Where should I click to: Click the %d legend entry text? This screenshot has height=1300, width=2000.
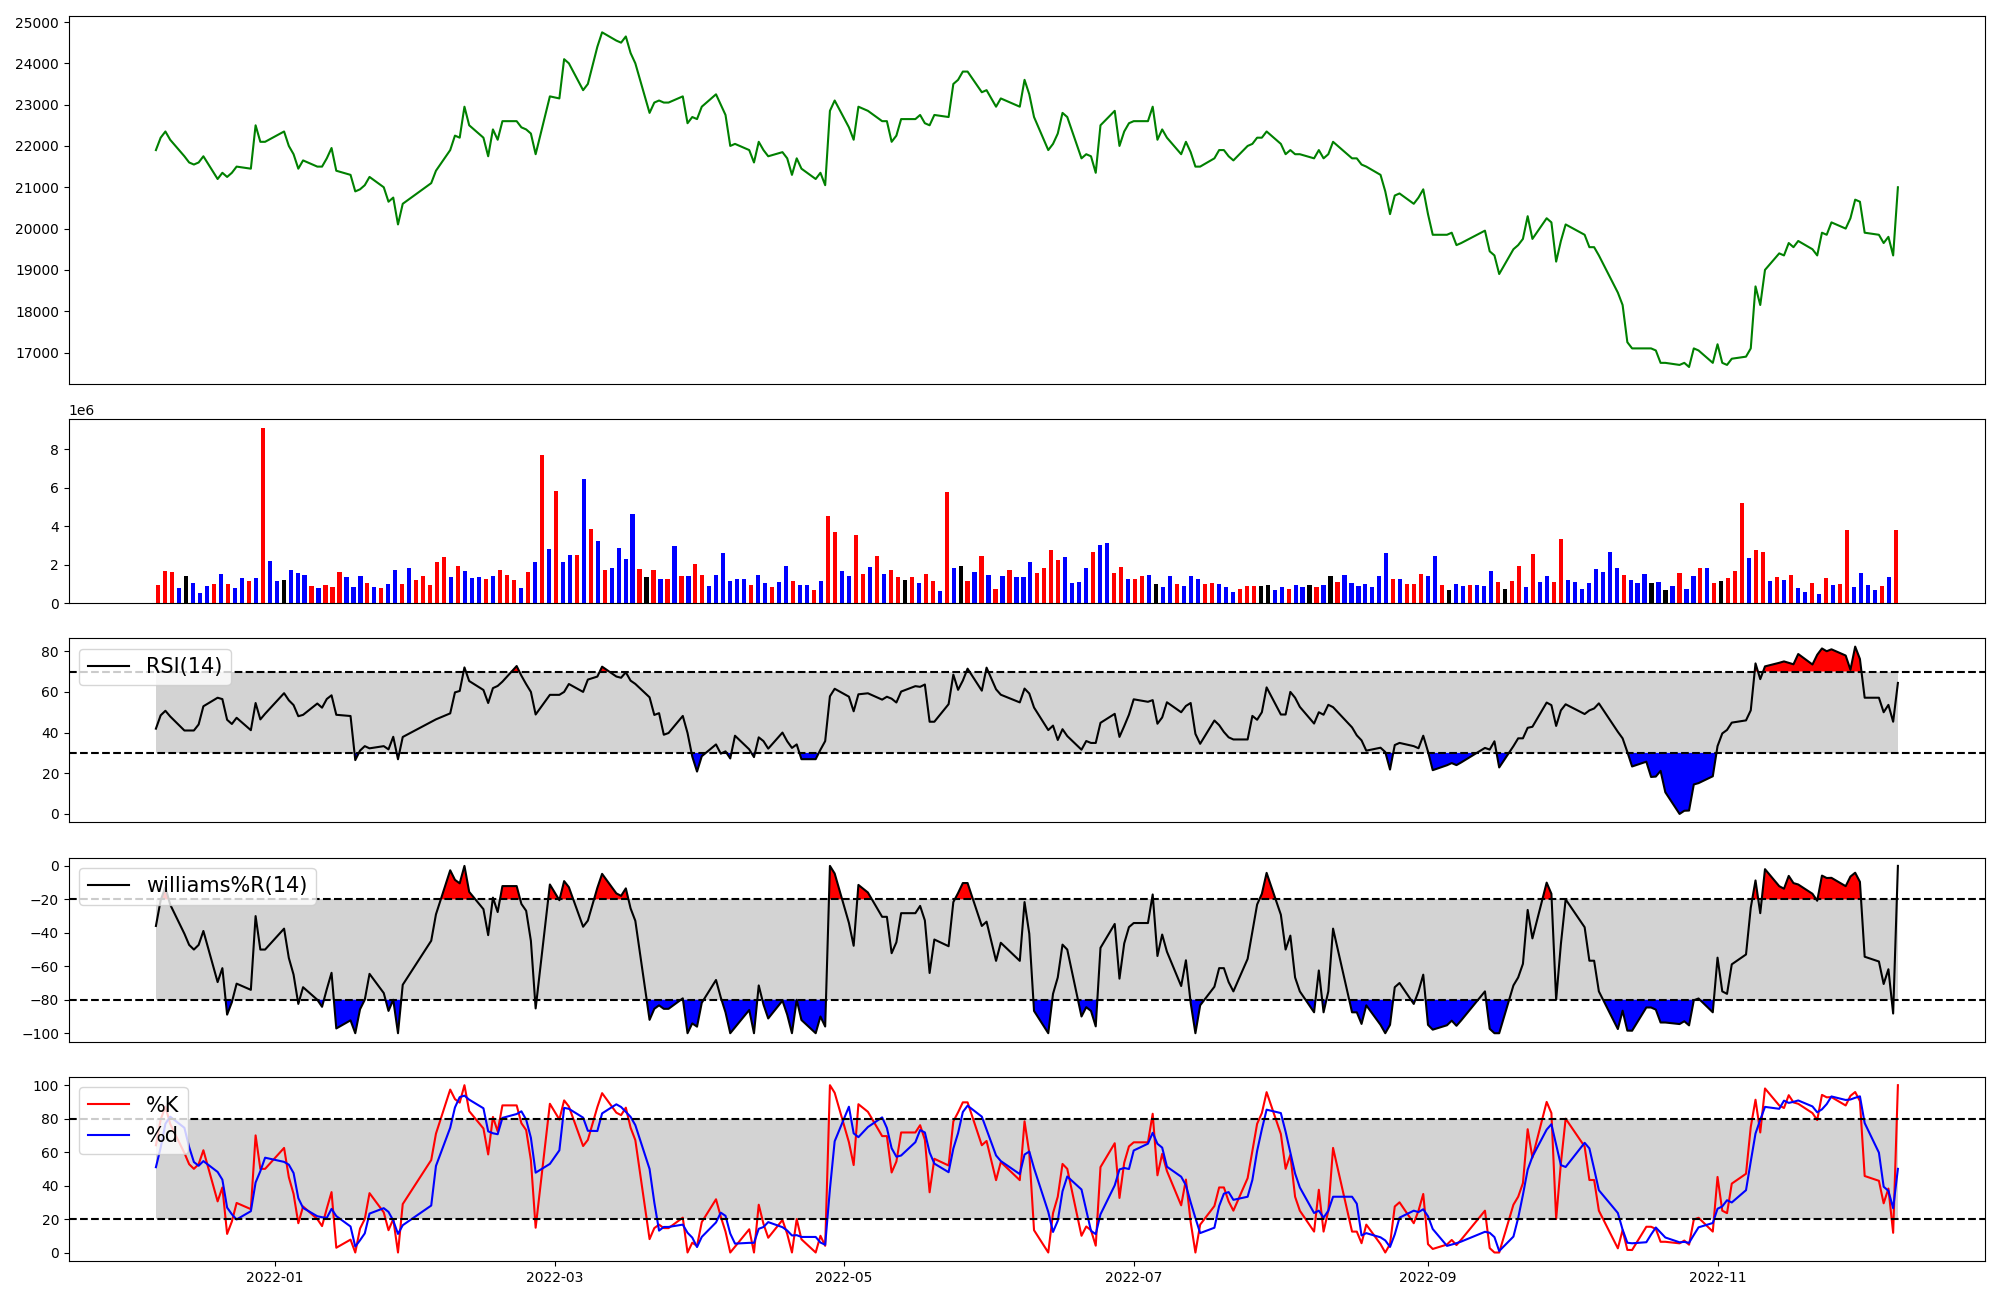(162, 1135)
